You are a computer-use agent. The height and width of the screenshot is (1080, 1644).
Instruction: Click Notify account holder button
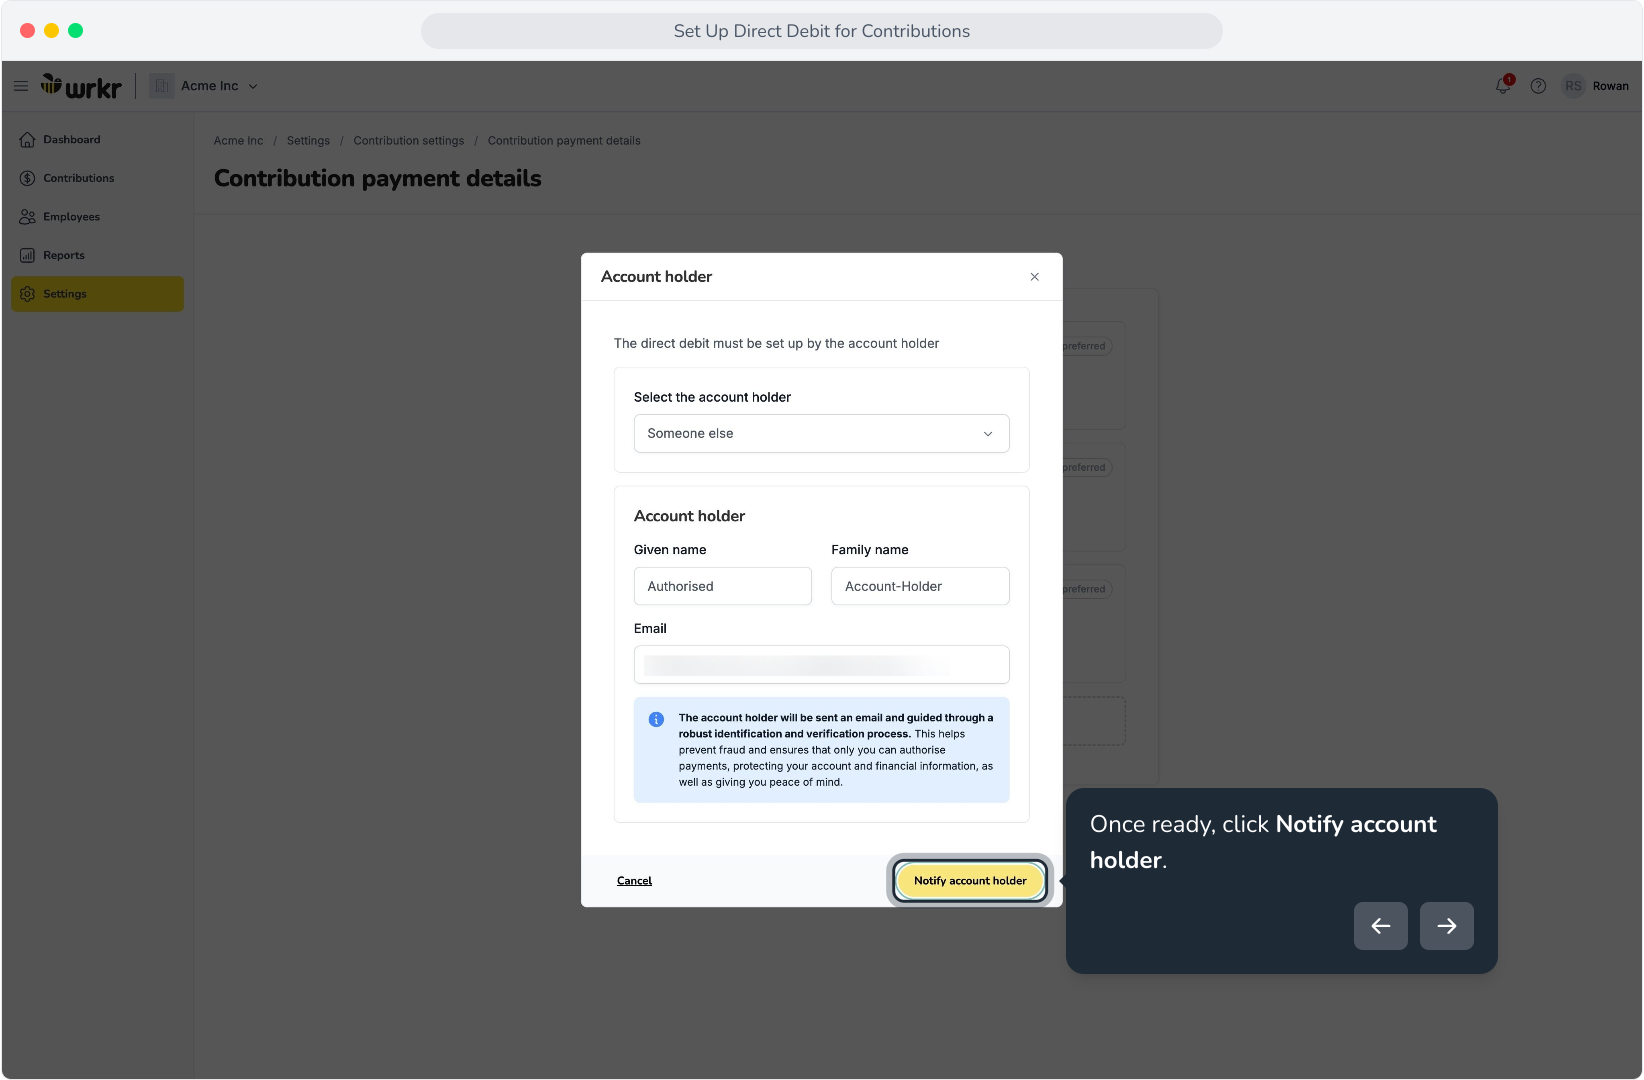pyautogui.click(x=970, y=881)
